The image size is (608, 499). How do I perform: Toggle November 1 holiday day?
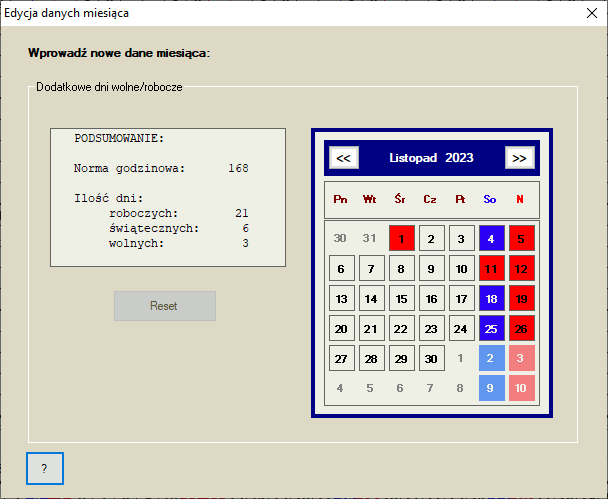point(401,239)
